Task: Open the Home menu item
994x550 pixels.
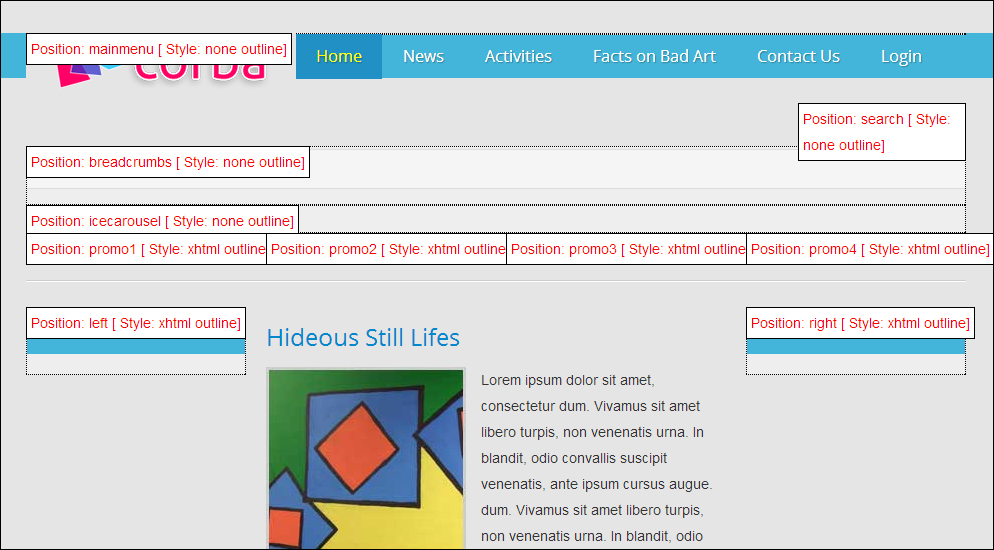Action: point(339,56)
